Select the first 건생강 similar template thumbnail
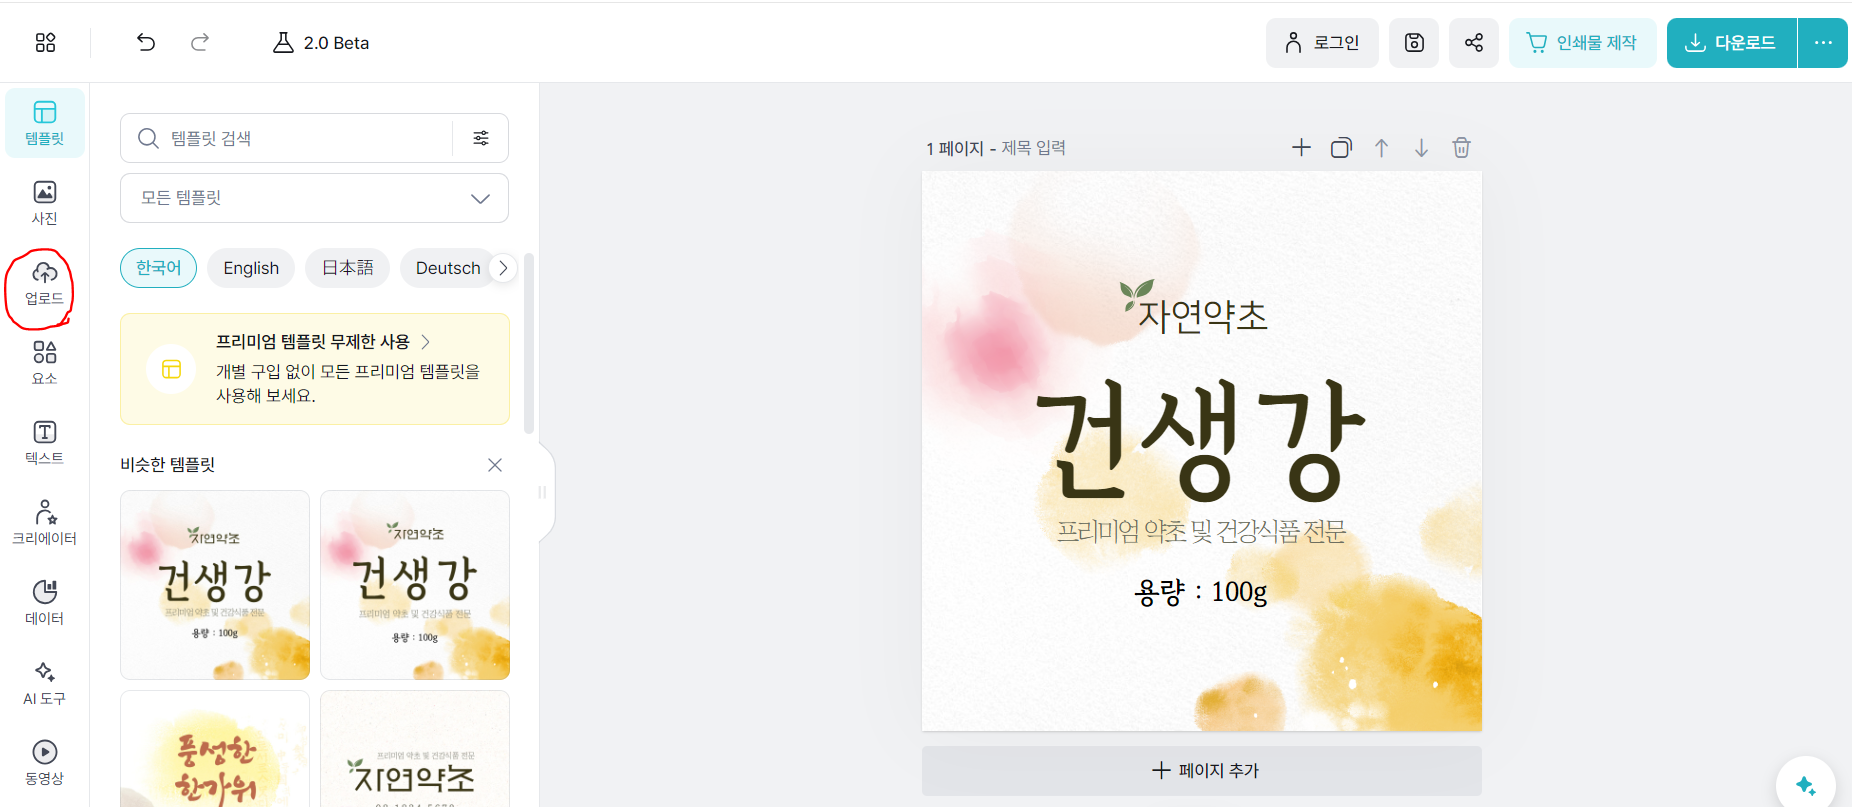 click(215, 585)
